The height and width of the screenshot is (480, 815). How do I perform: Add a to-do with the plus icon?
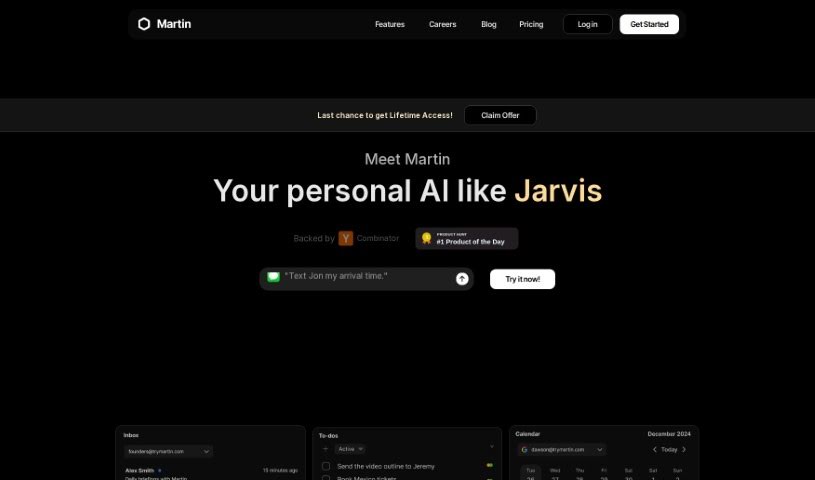[325, 449]
